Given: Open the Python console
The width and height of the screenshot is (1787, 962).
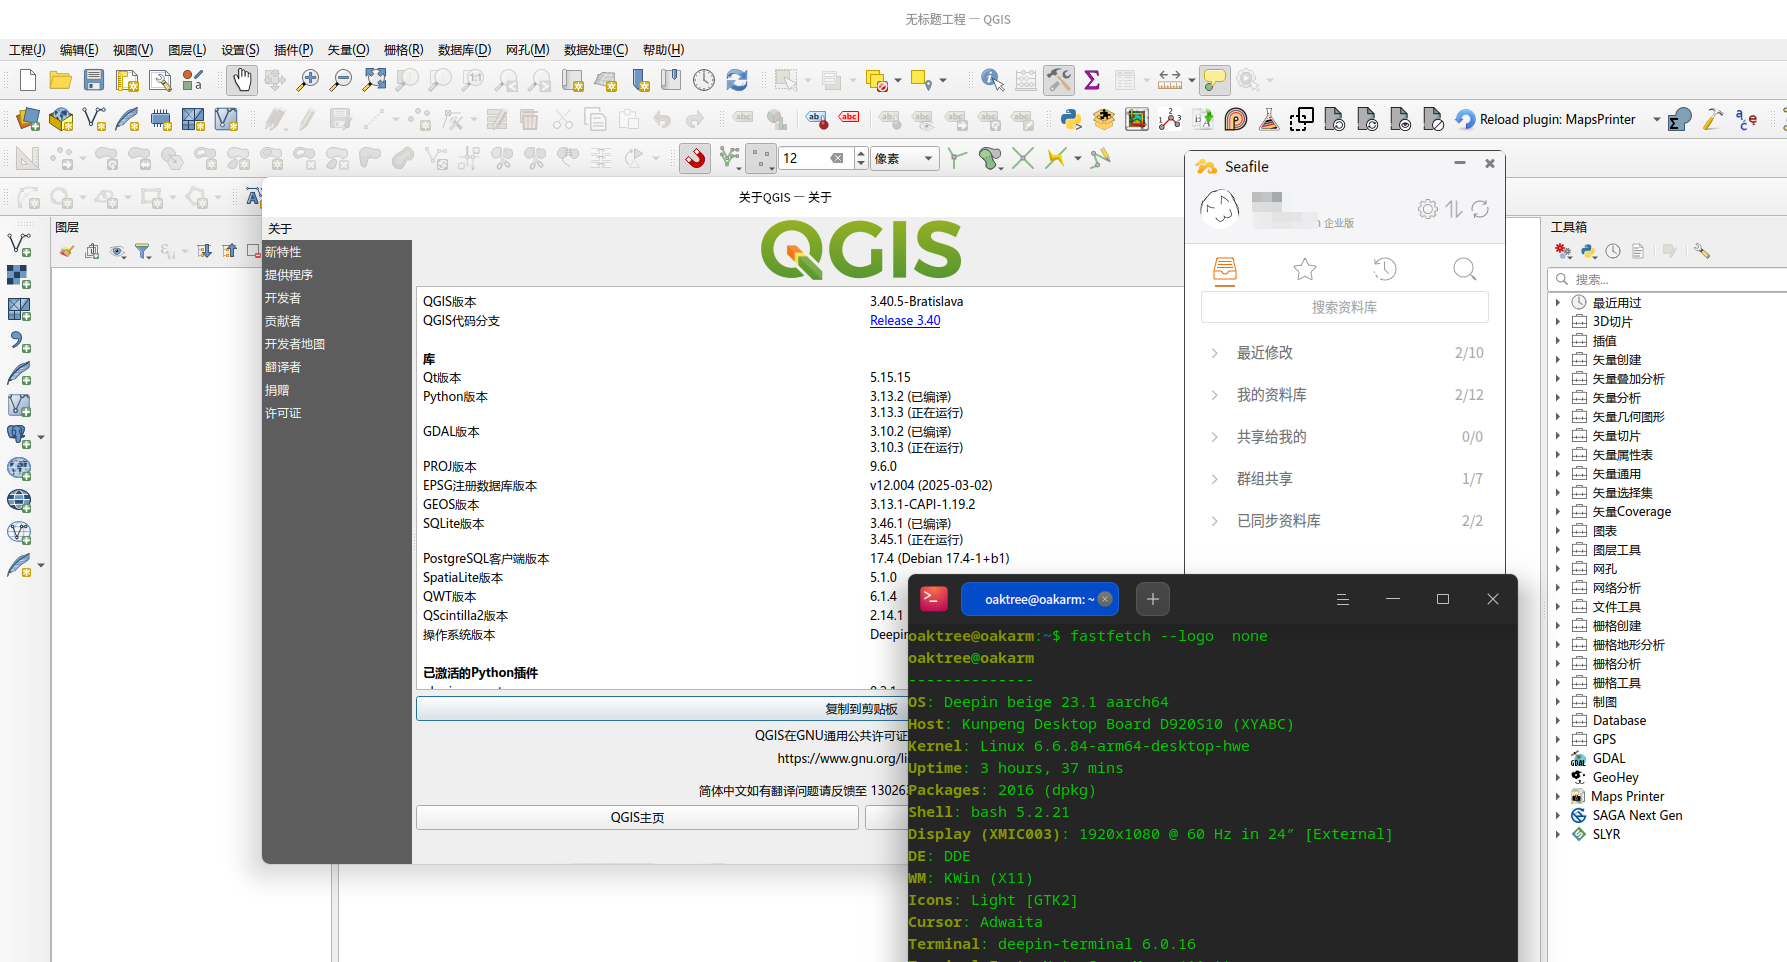Looking at the screenshot, I should (1071, 120).
